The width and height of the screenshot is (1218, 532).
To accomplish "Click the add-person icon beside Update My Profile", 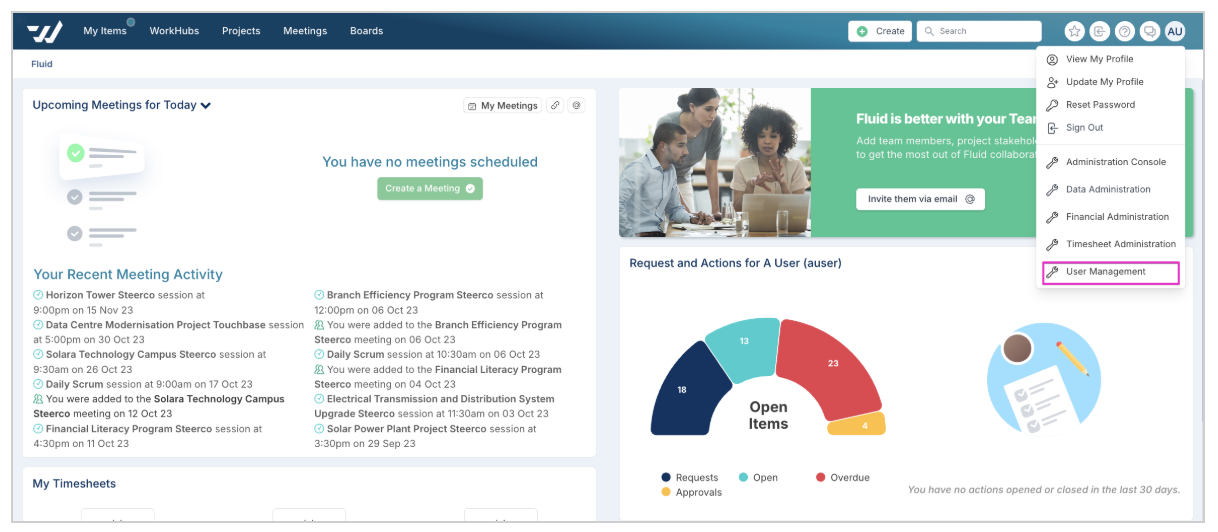I will [1052, 82].
